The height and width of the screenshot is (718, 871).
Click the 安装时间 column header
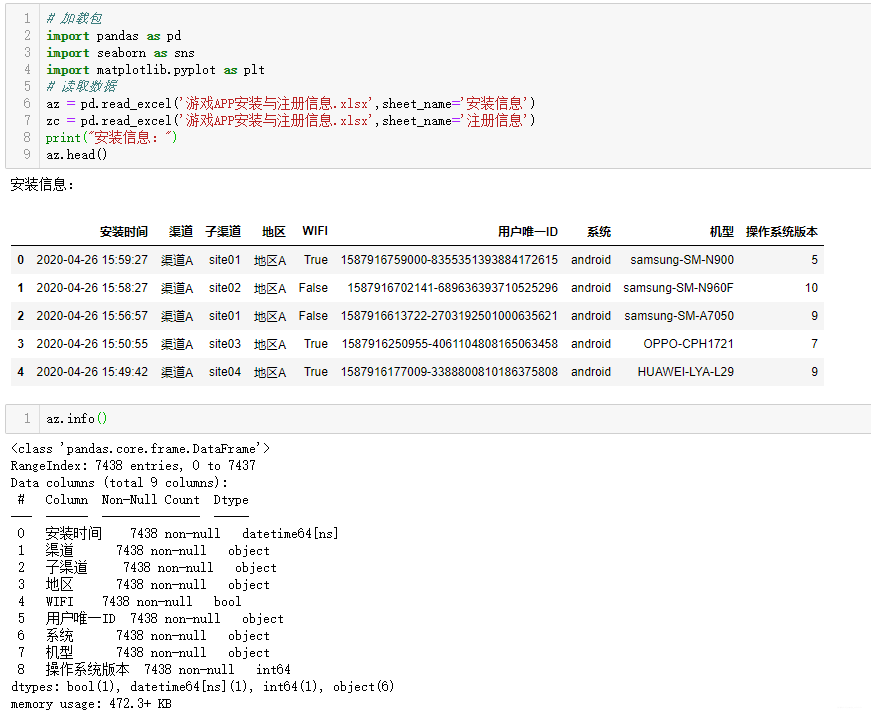(123, 232)
